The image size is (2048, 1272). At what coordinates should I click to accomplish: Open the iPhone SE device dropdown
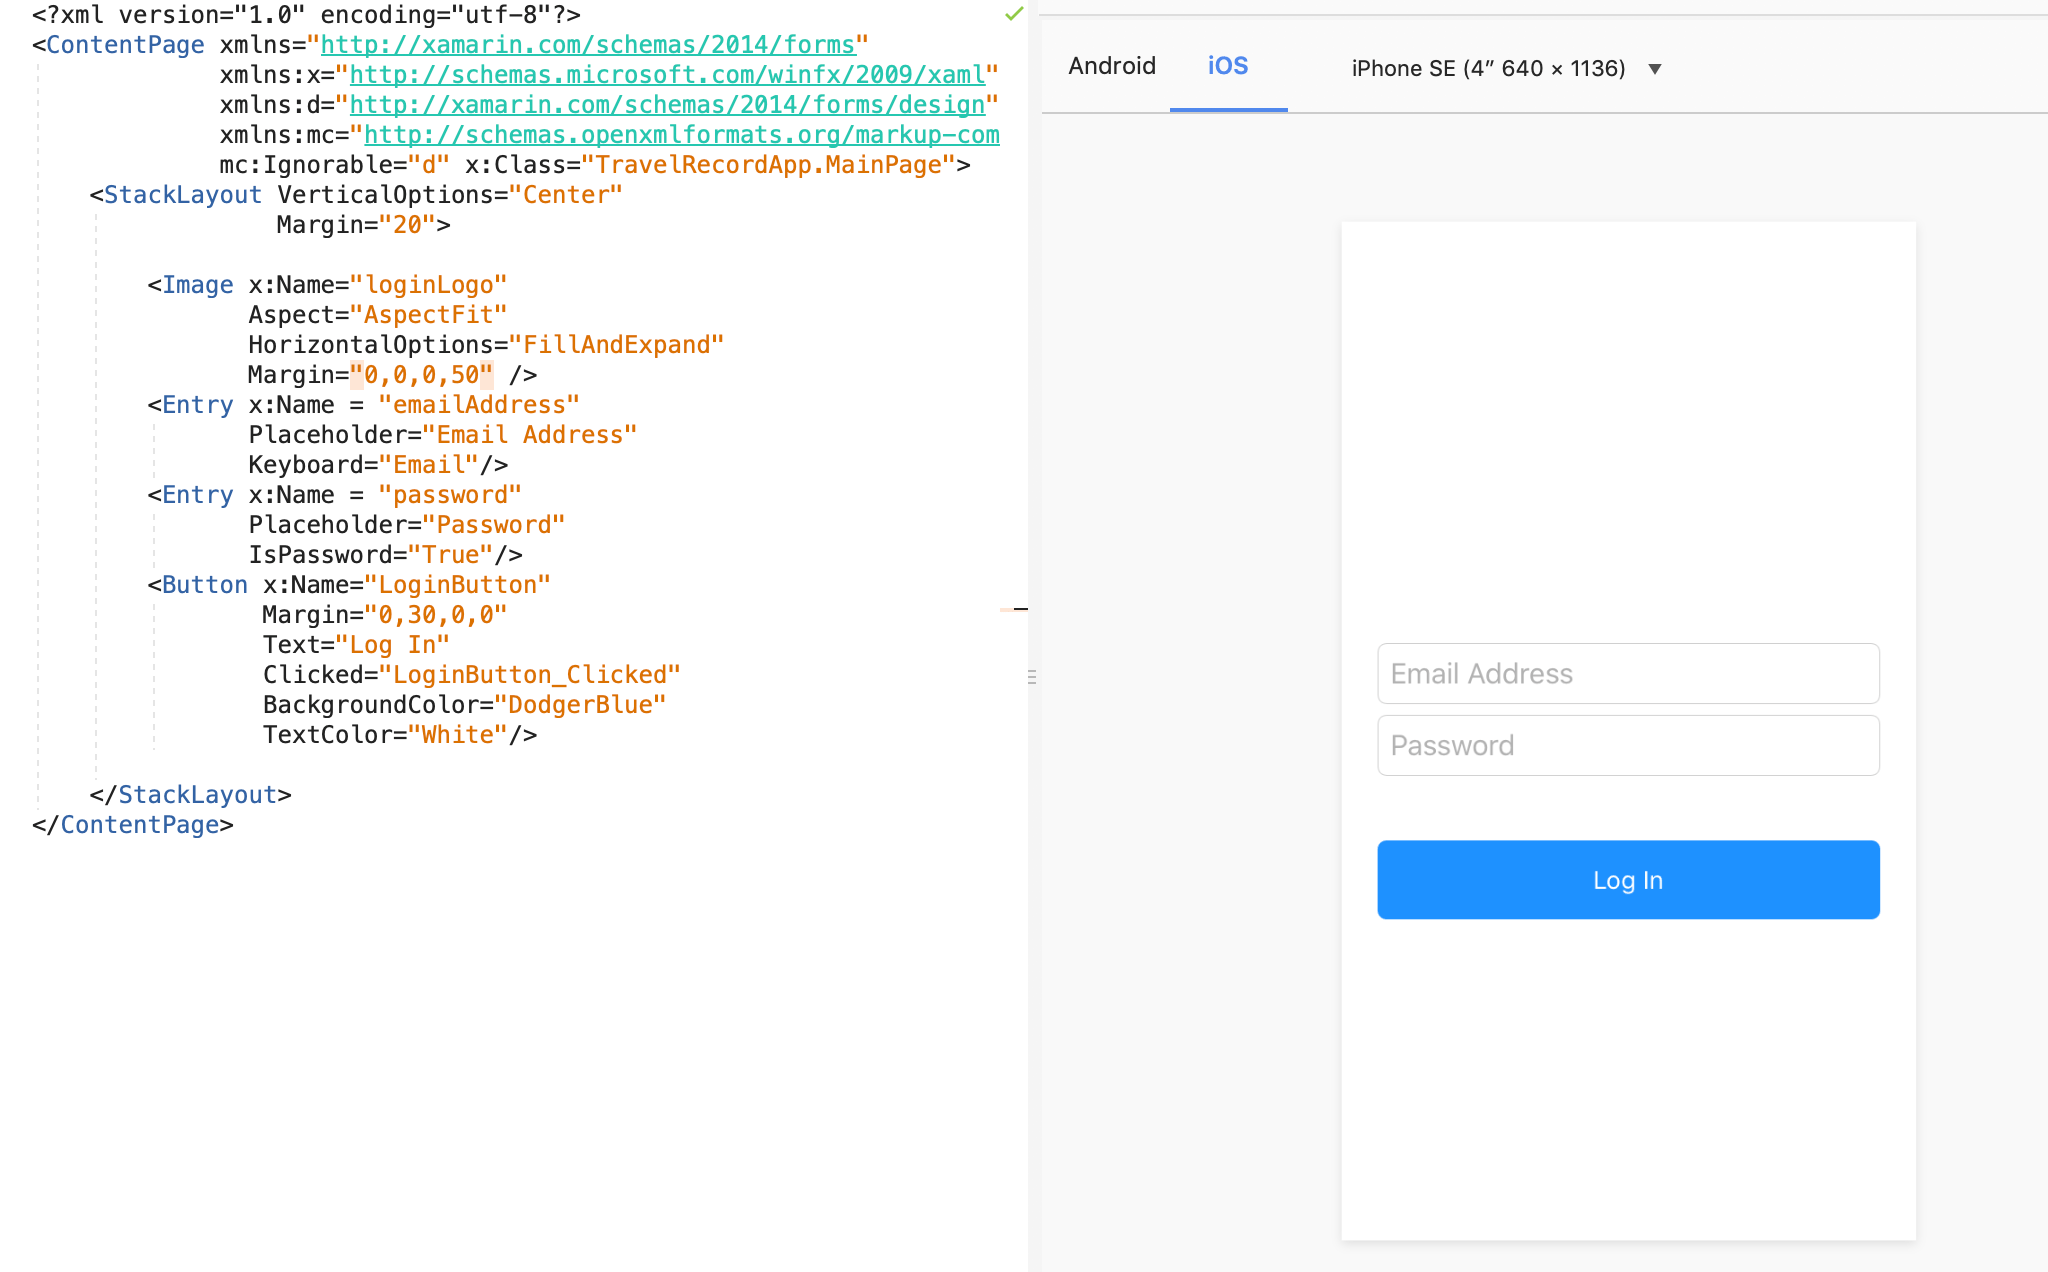pos(1654,69)
